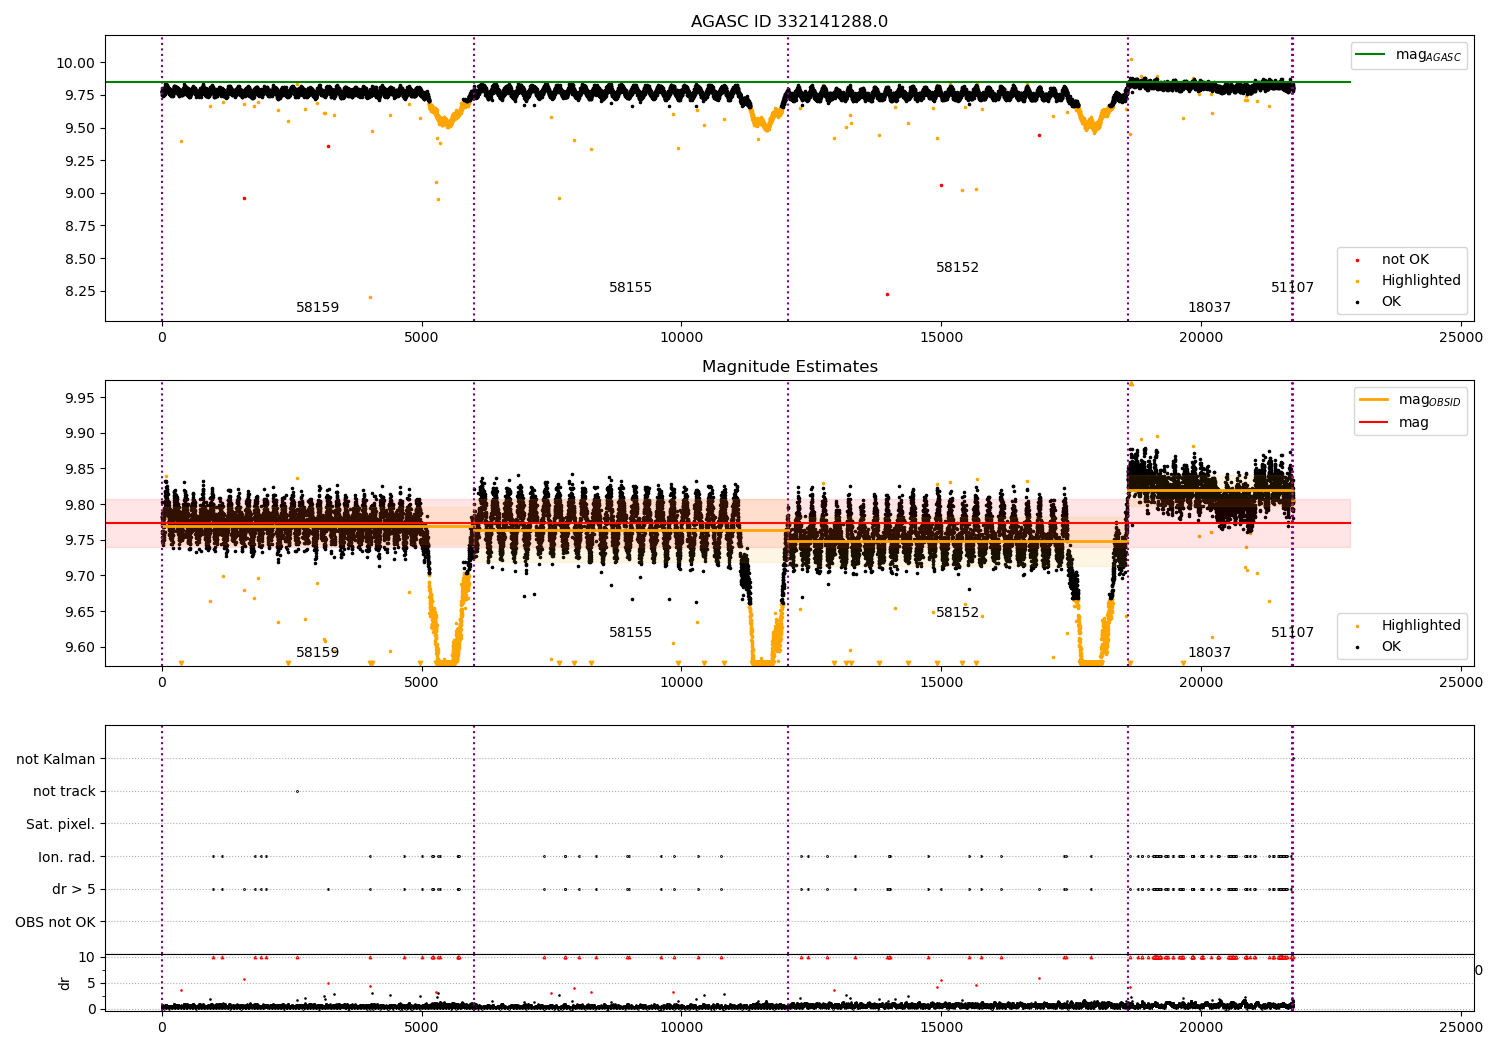This screenshot has height=1050, width=1500.
Task: Select the 8.50 y-axis tick label
Action: tap(79, 259)
